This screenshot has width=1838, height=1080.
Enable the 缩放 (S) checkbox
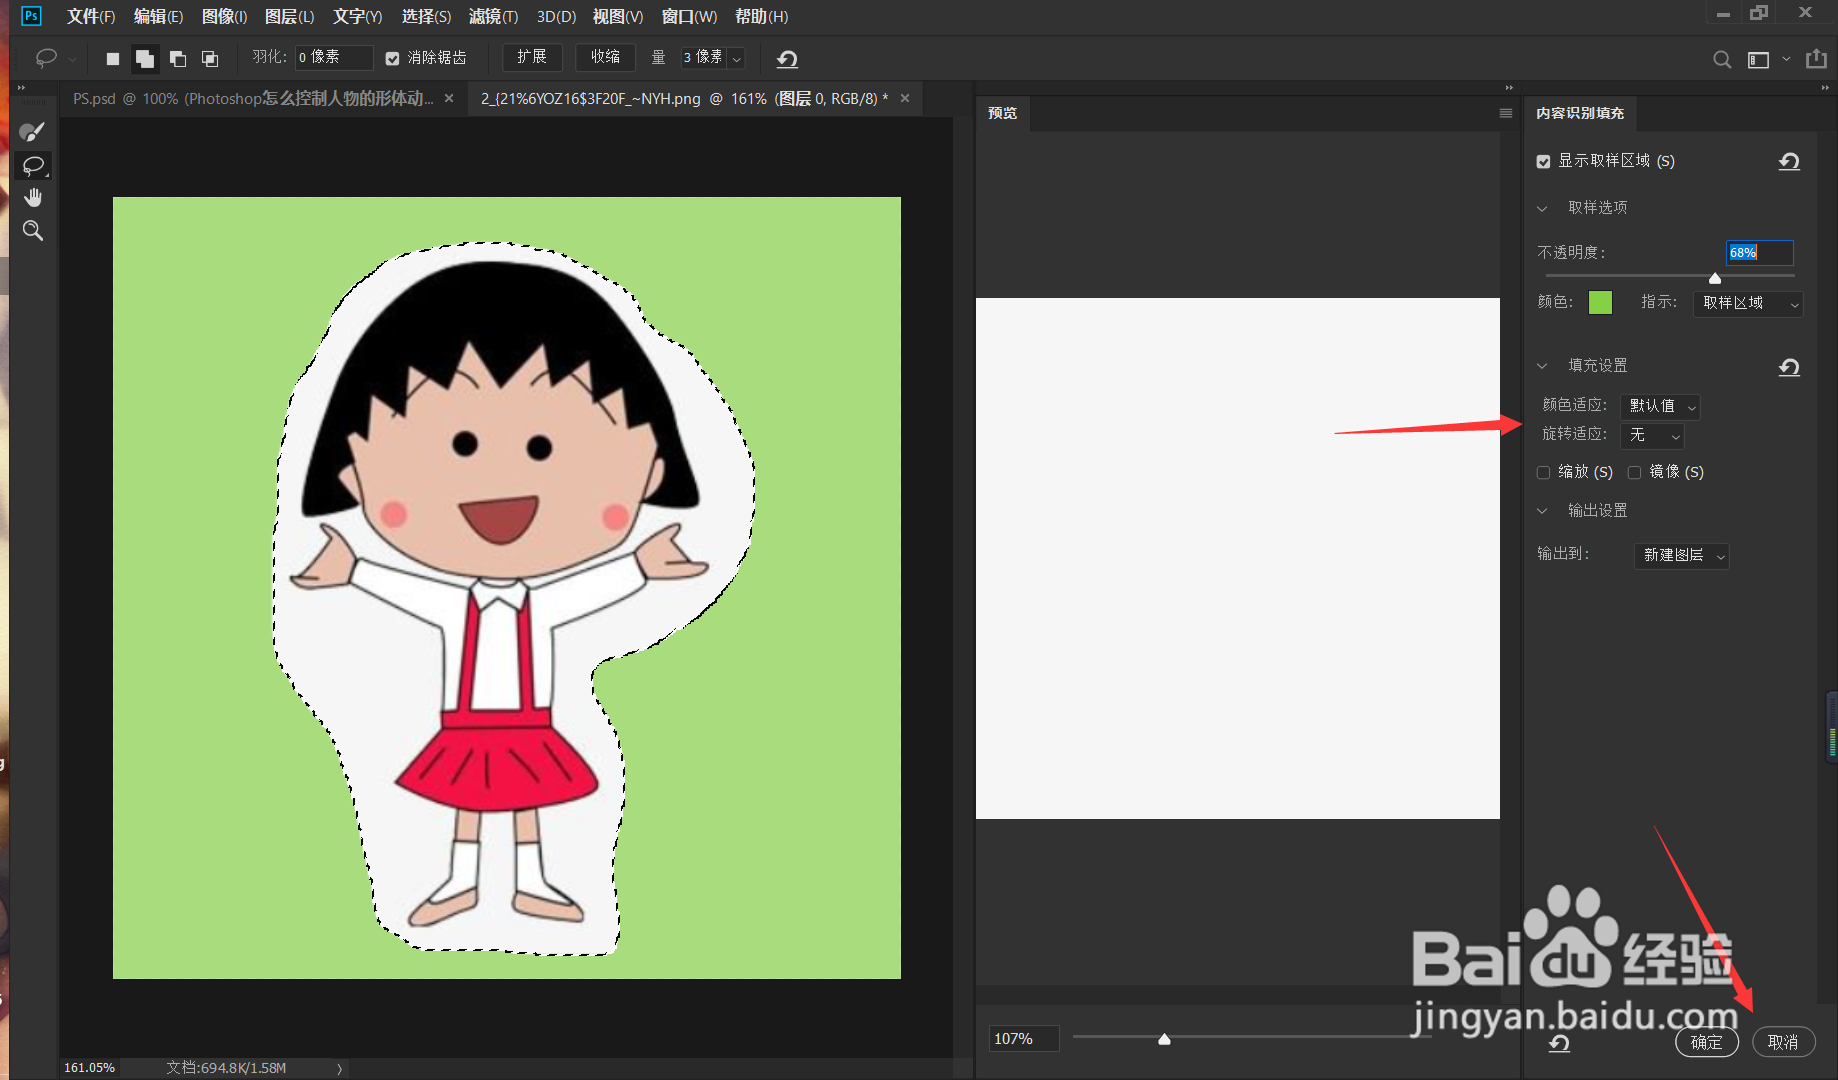coord(1544,472)
